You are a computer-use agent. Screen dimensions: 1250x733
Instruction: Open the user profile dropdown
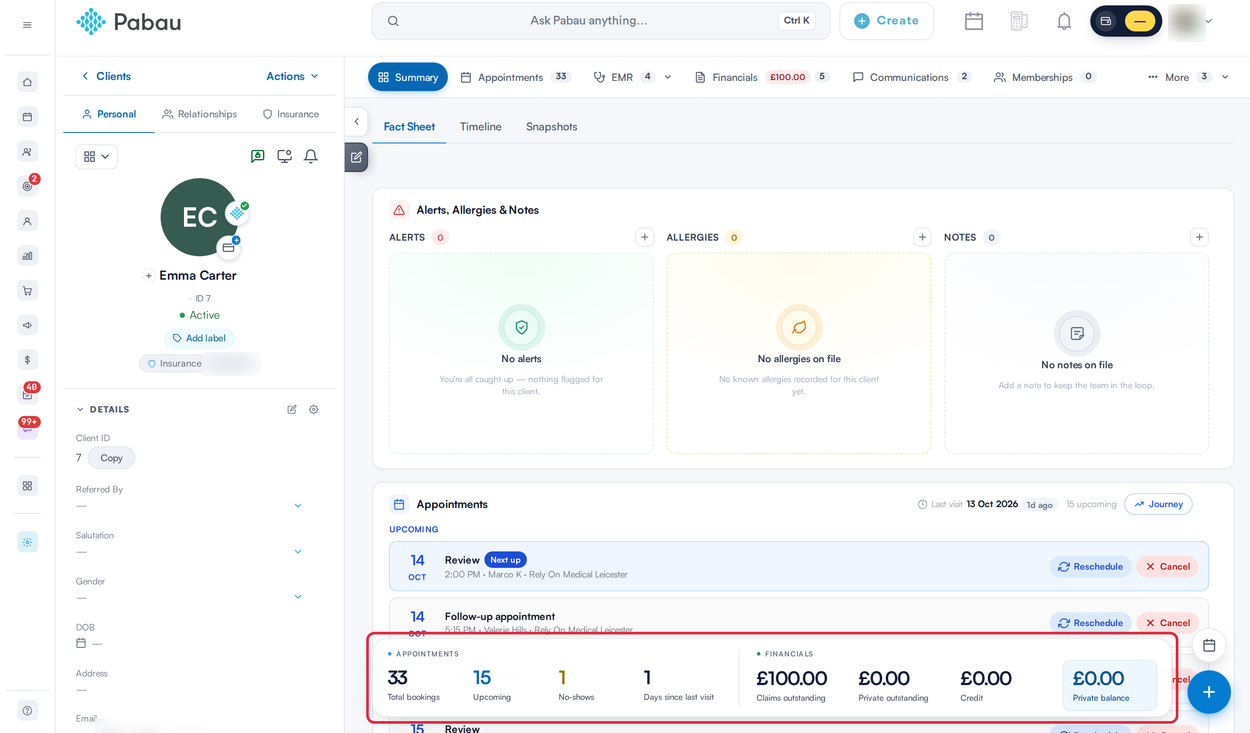point(1209,21)
